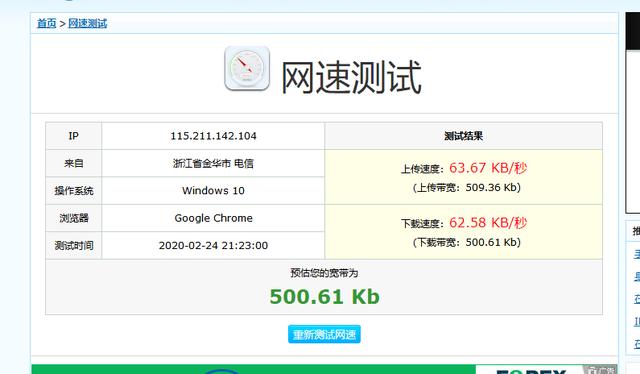Click the upload speed 63.67 KB/秒
Viewport: 640px width, 374px height.
click(488, 168)
